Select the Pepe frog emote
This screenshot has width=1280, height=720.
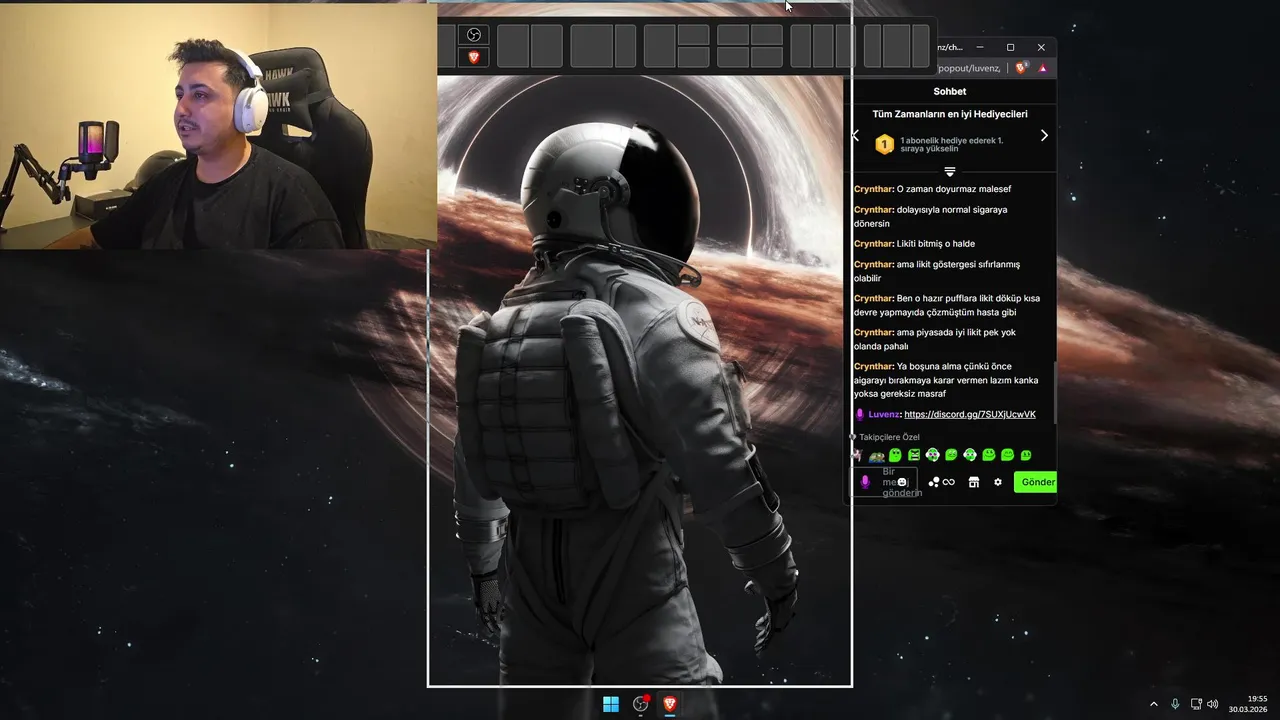(x=876, y=456)
